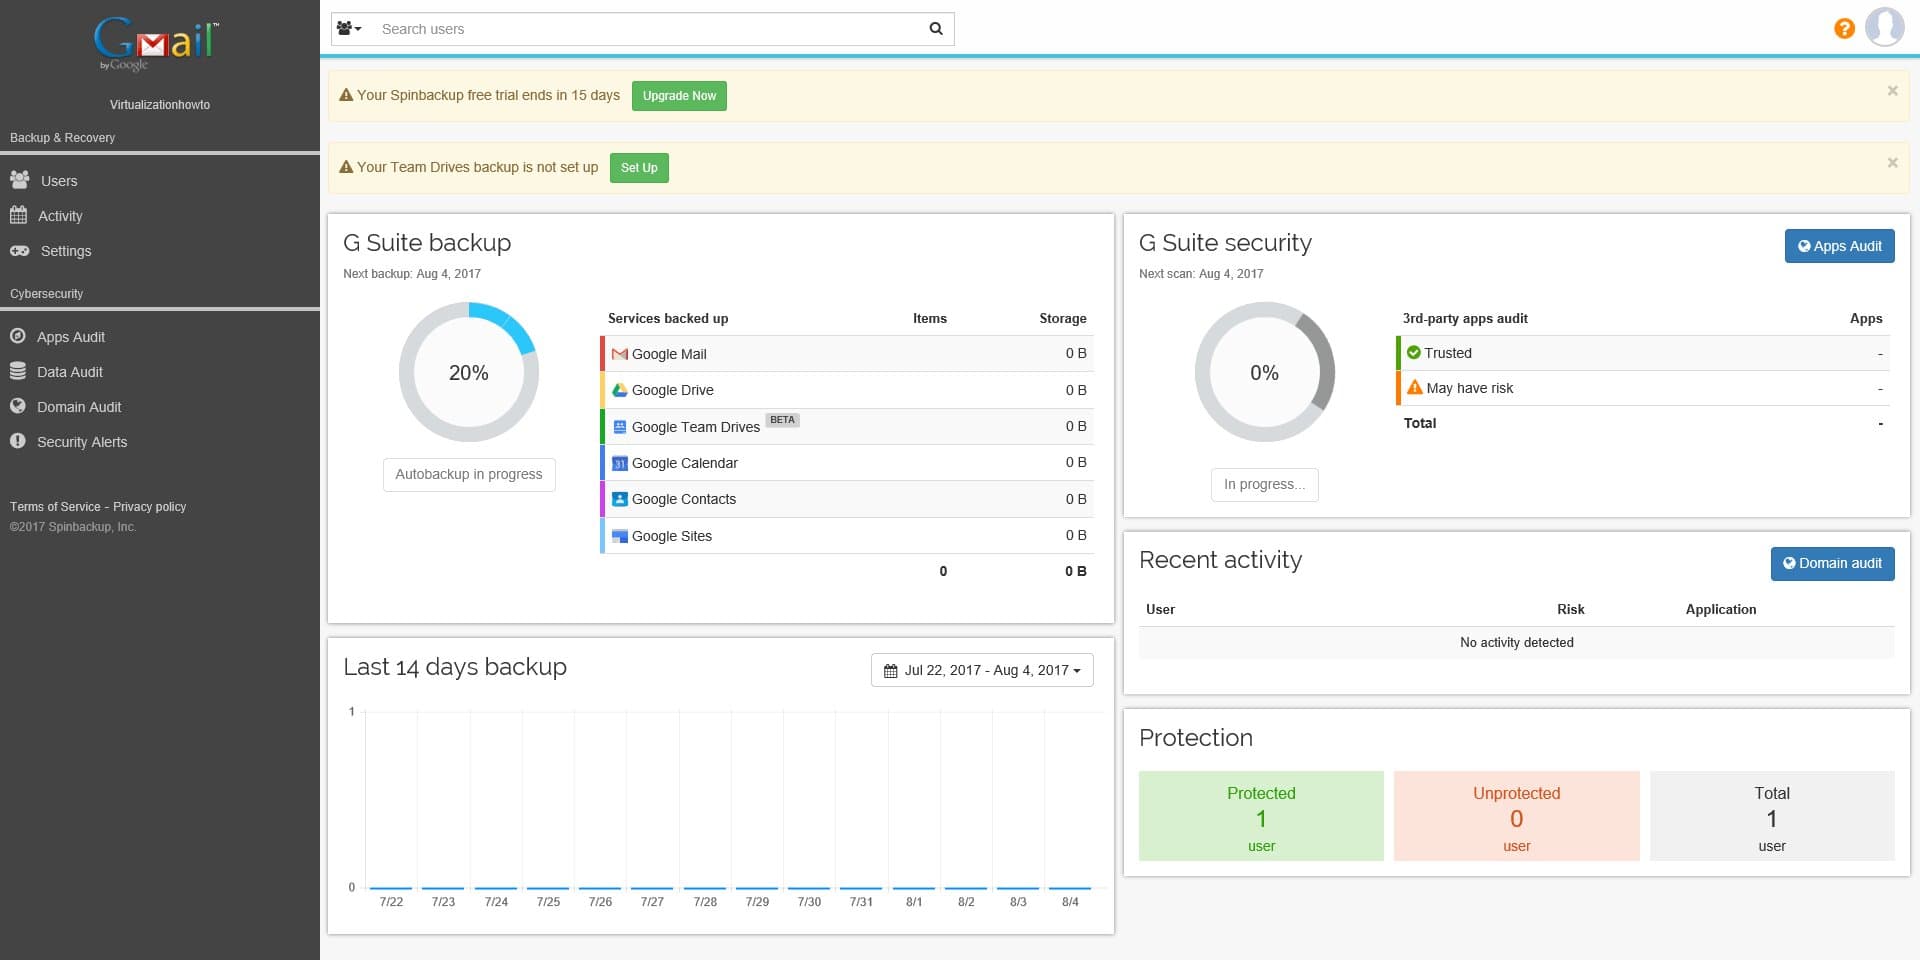Click the Set Up Team Drives button

[639, 168]
